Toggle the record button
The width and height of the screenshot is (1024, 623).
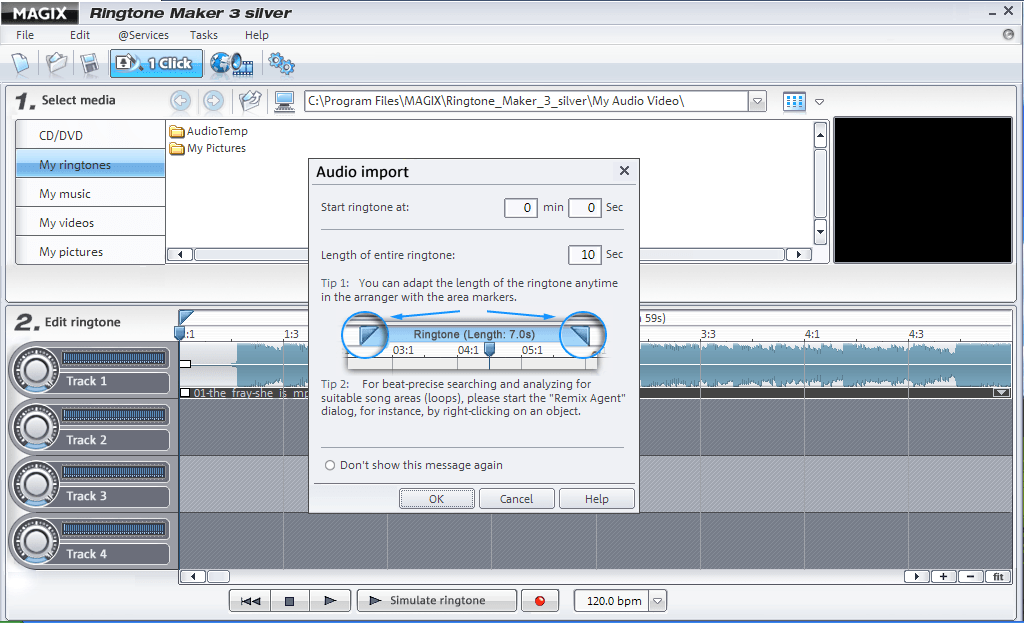540,600
